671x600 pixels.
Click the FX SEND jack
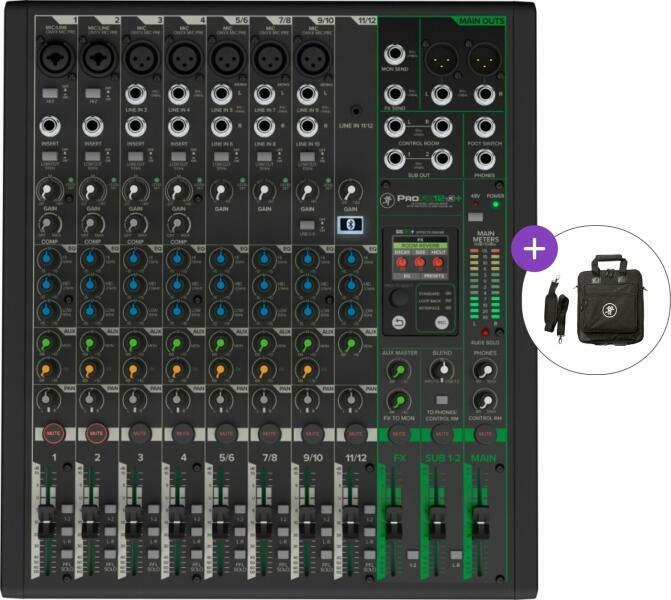[394, 94]
